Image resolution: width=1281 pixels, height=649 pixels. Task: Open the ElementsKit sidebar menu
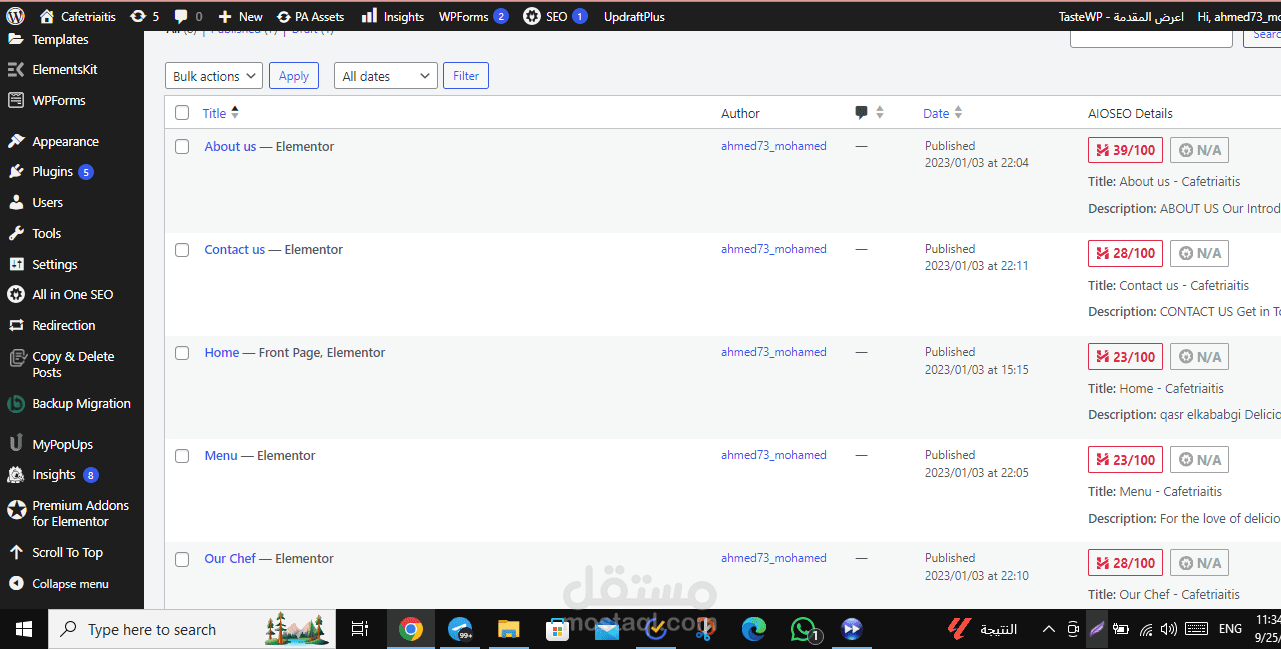[64, 69]
